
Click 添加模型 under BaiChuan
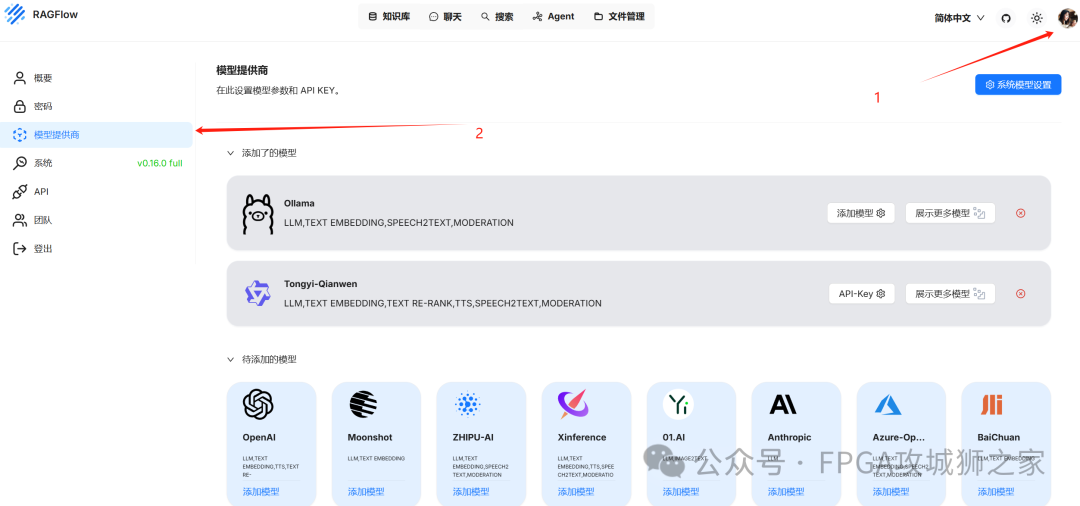pyautogui.click(x=996, y=492)
